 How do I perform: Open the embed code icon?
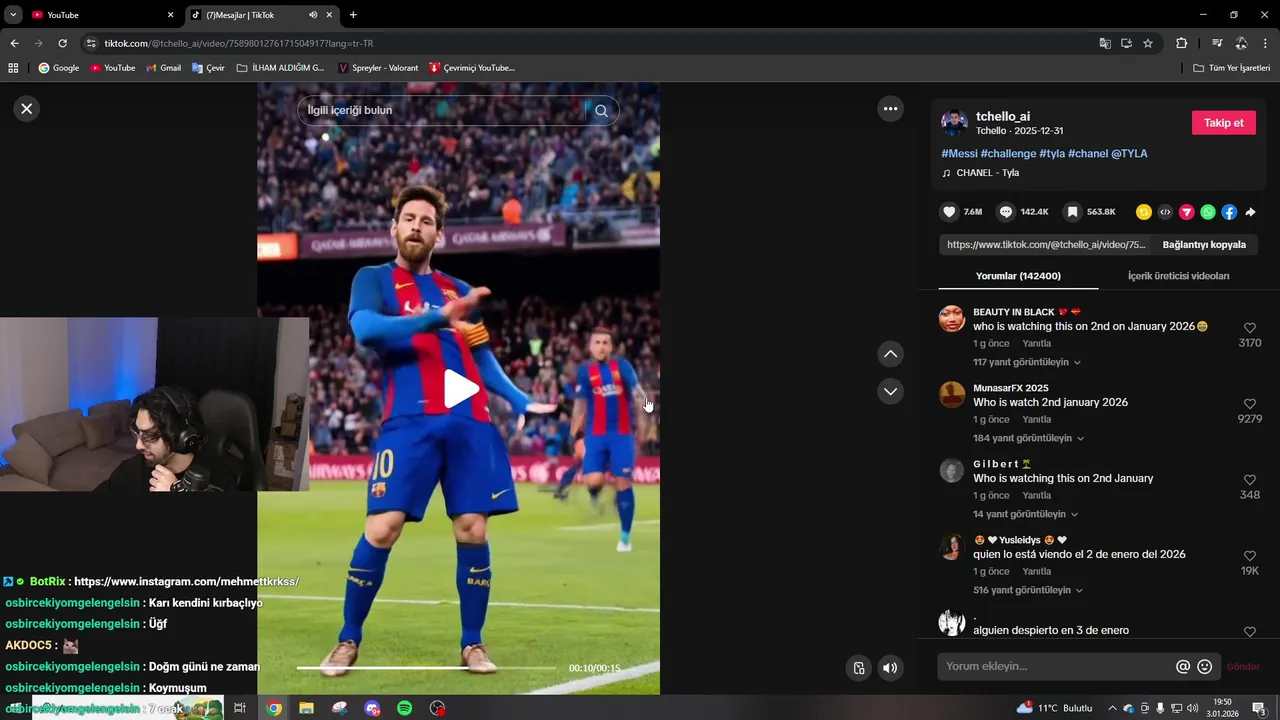(1165, 212)
